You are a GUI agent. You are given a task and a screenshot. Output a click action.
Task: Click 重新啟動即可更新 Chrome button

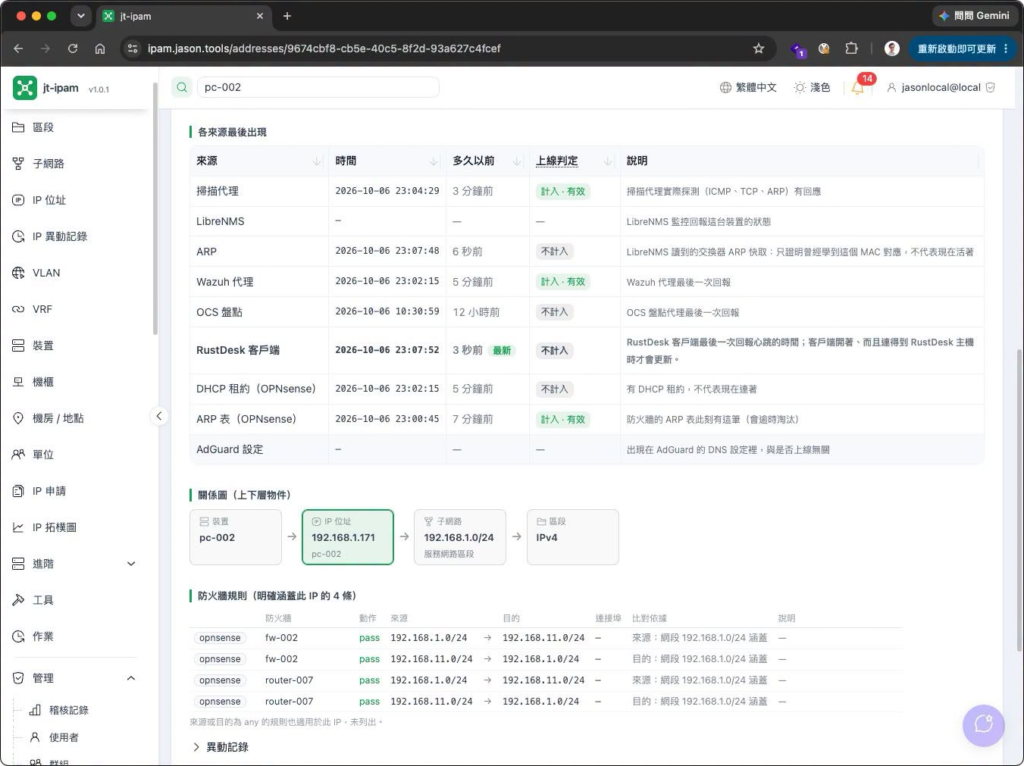tap(962, 48)
